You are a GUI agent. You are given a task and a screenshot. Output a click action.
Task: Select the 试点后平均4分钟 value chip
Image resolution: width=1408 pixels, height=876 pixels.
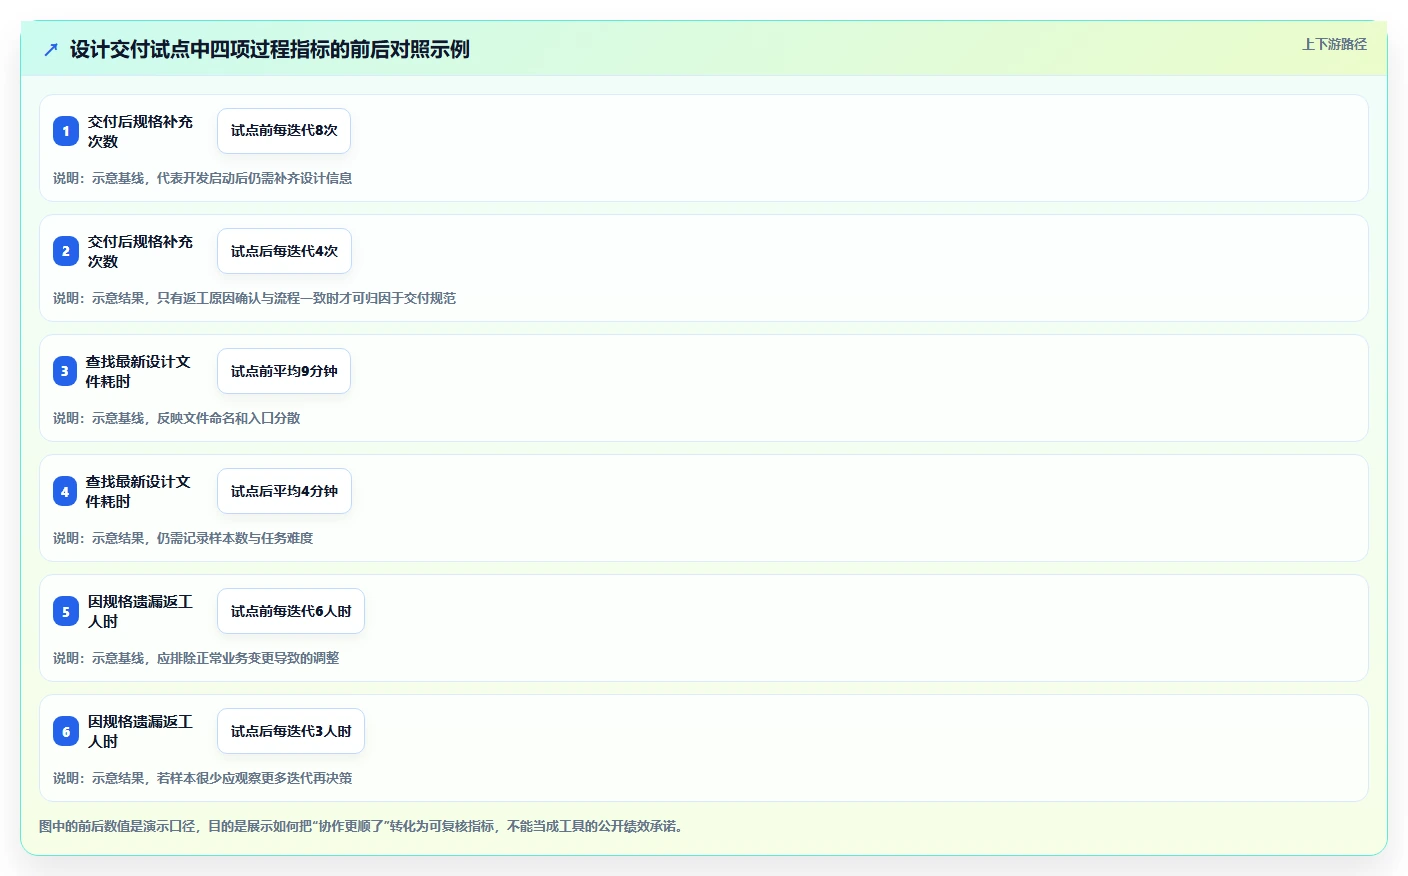pyautogui.click(x=284, y=491)
